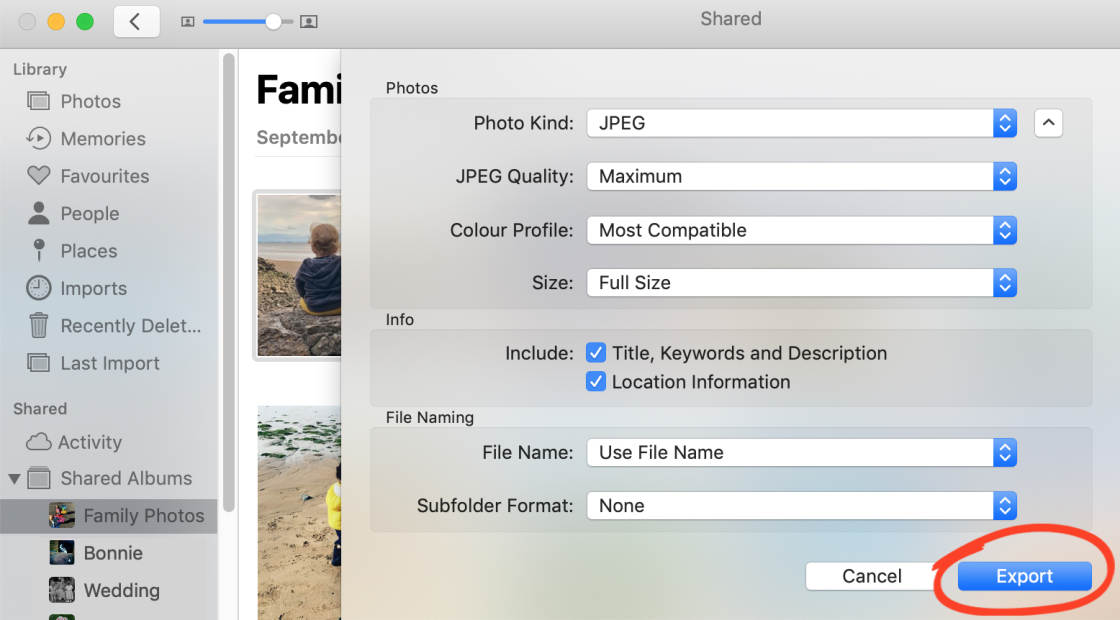This screenshot has height=620, width=1120.
Task: Click the Family Photos album name
Action: pos(144,515)
